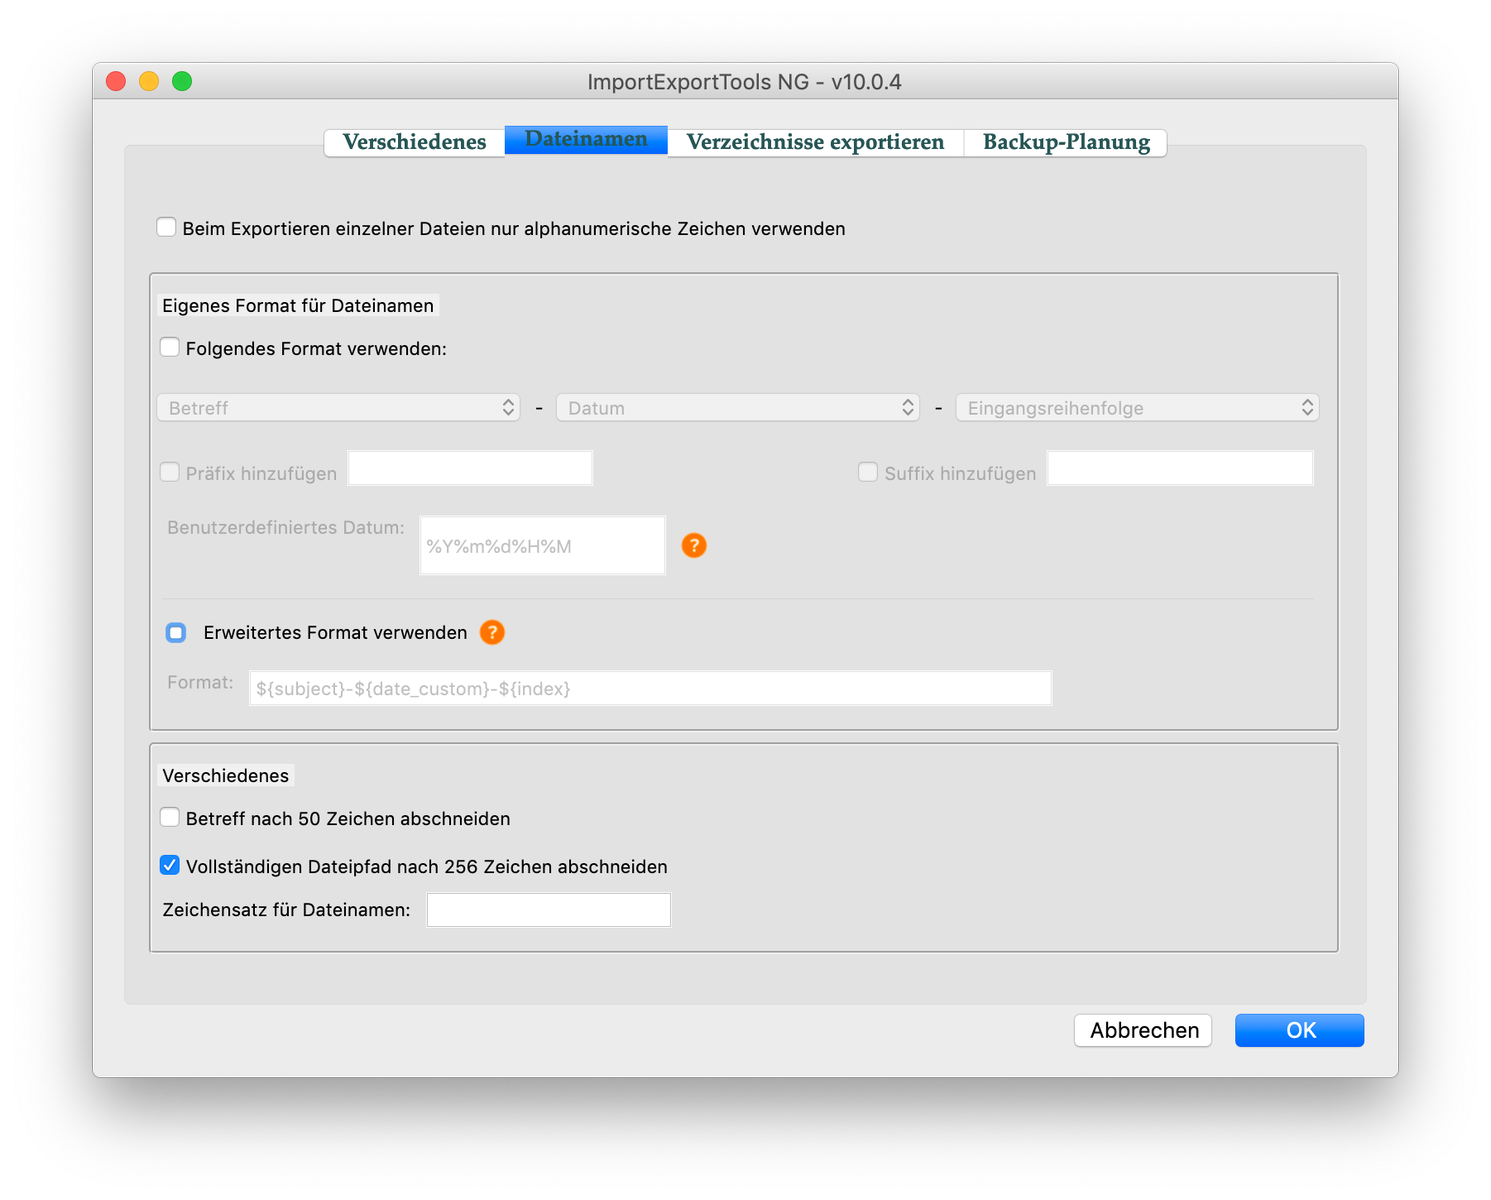Confirm settings with the OK button
Viewport: 1491px width, 1200px height.
tap(1299, 1030)
